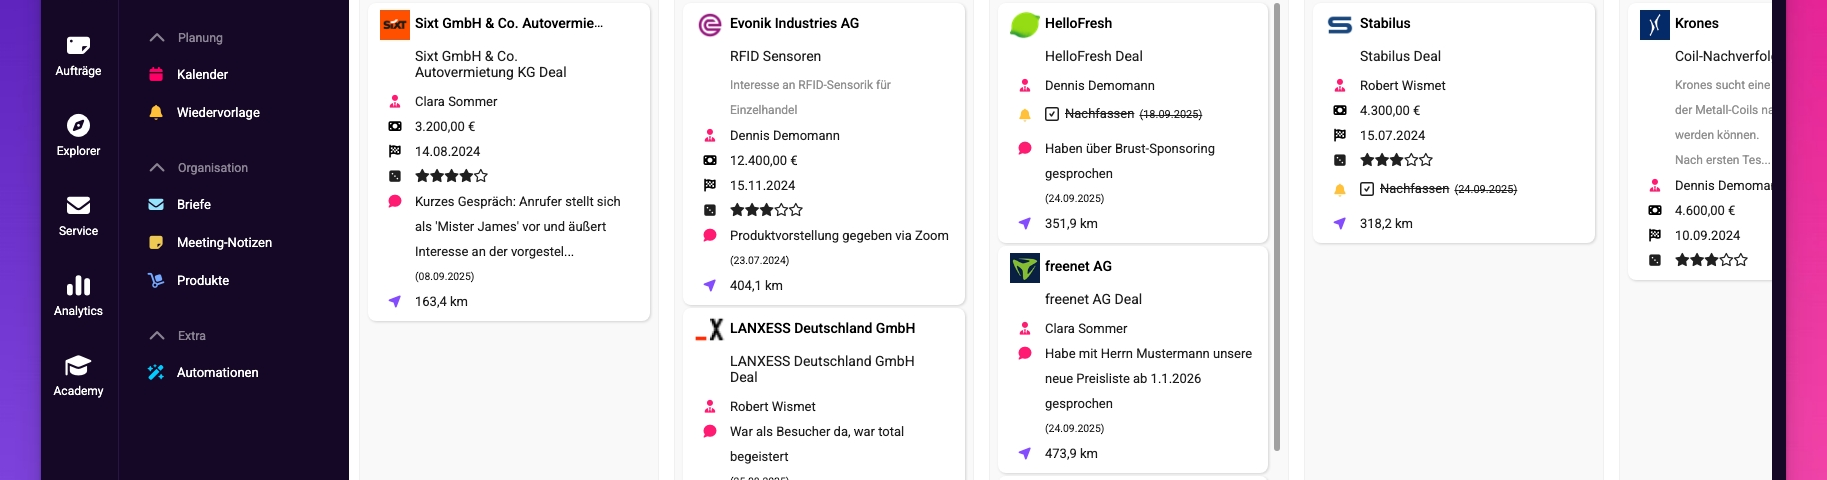Open LANXESS Deutschland GmbH card title
This screenshot has height=480, width=1827.
pos(822,329)
